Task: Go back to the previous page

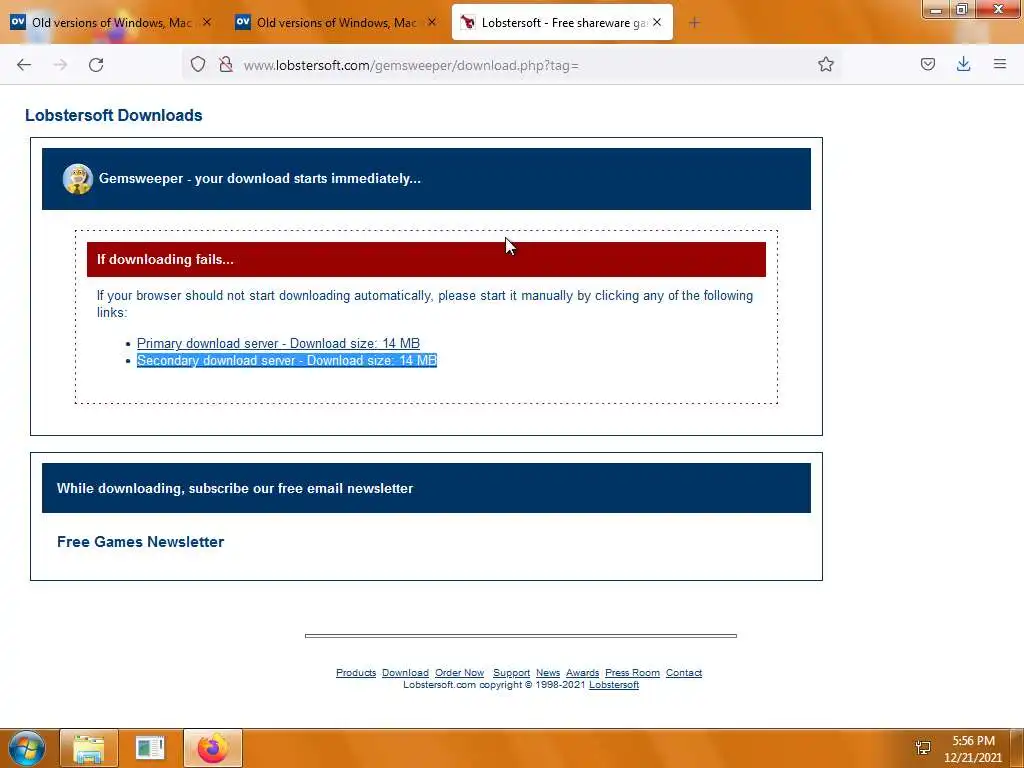Action: click(x=24, y=65)
